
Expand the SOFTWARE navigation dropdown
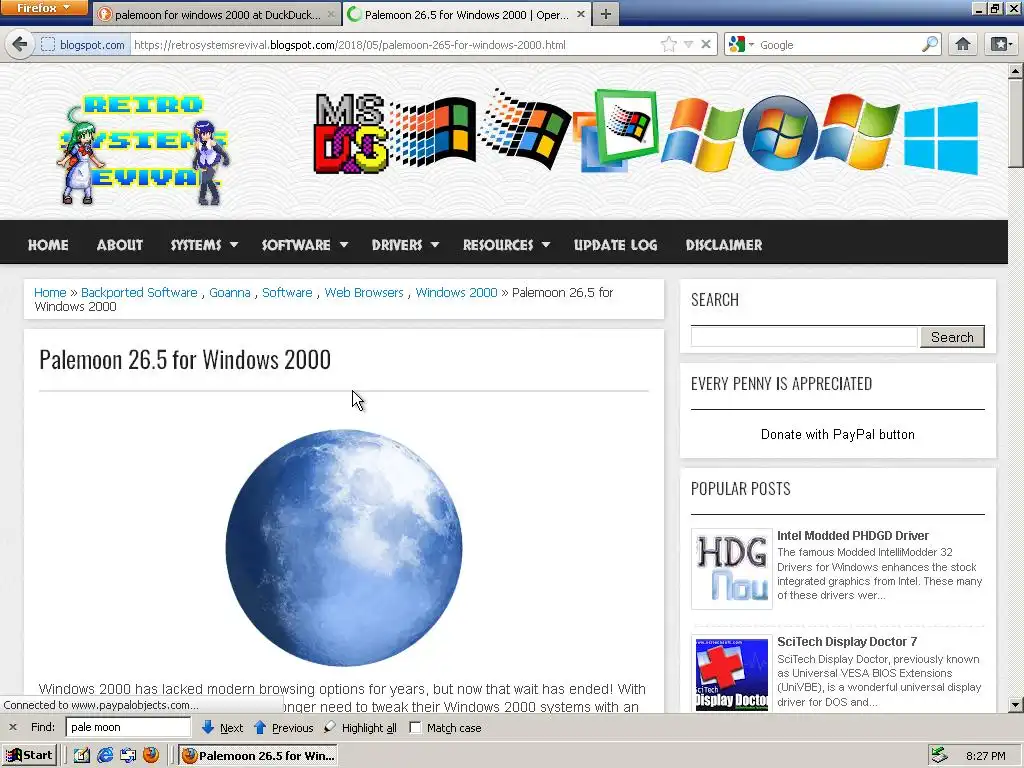pyautogui.click(x=304, y=245)
